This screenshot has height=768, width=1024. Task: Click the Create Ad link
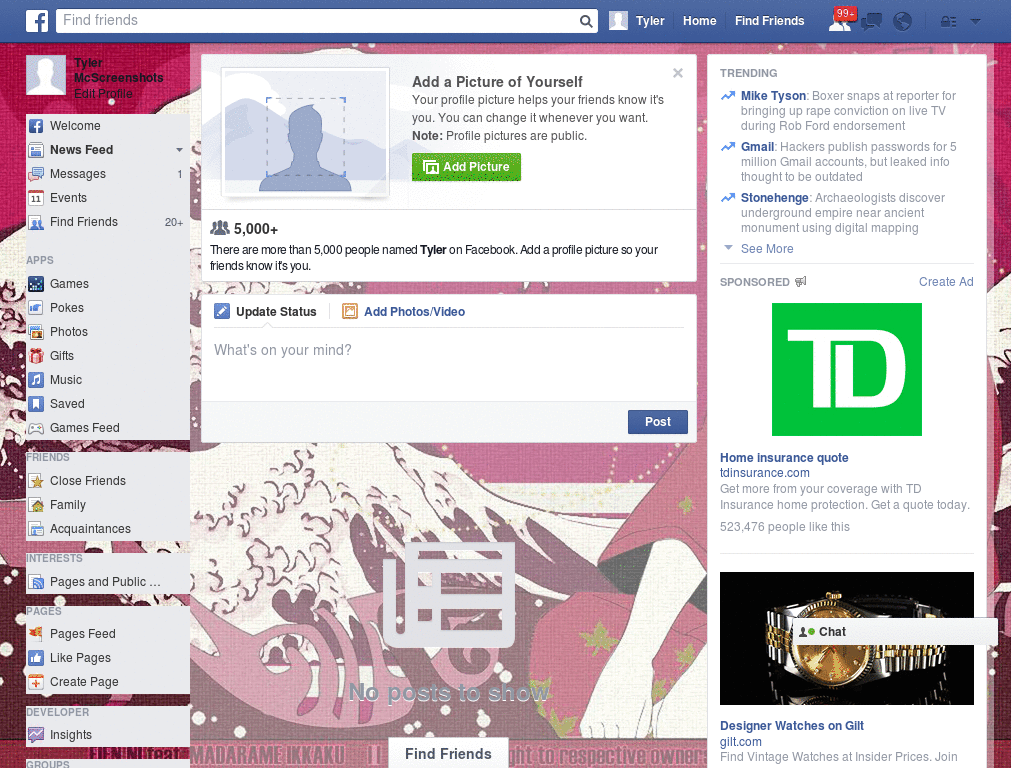coord(946,281)
